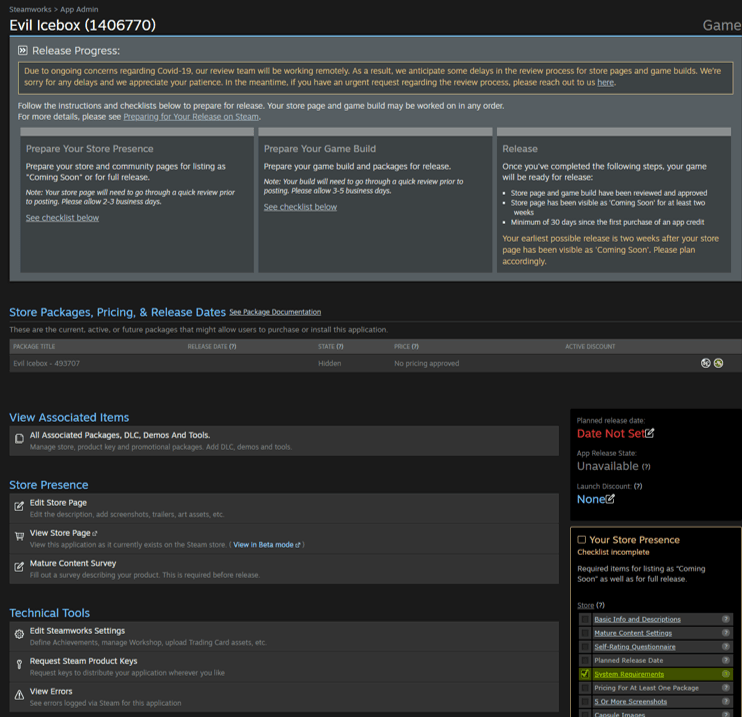Screen dimensions: 742x717
Task: Click the Edit Steamworks Settings gear icon
Action: (19, 634)
